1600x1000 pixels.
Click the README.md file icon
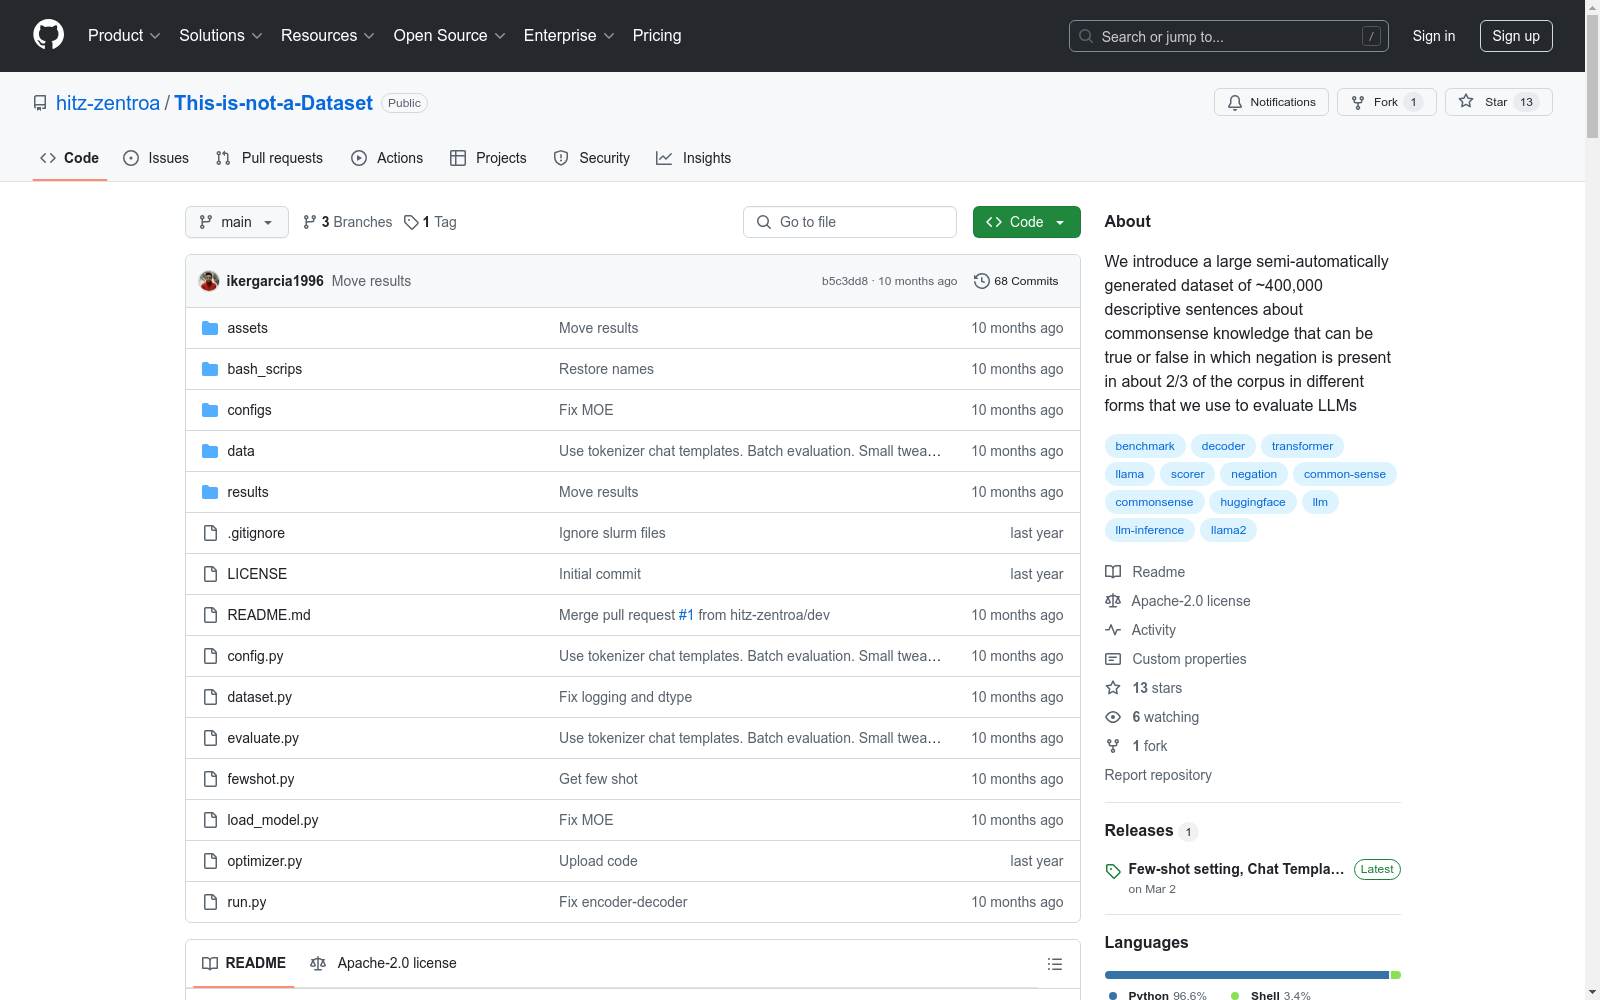pos(210,615)
